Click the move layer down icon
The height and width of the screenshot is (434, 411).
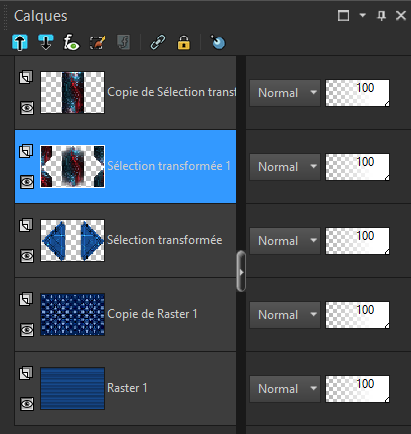pos(46,43)
